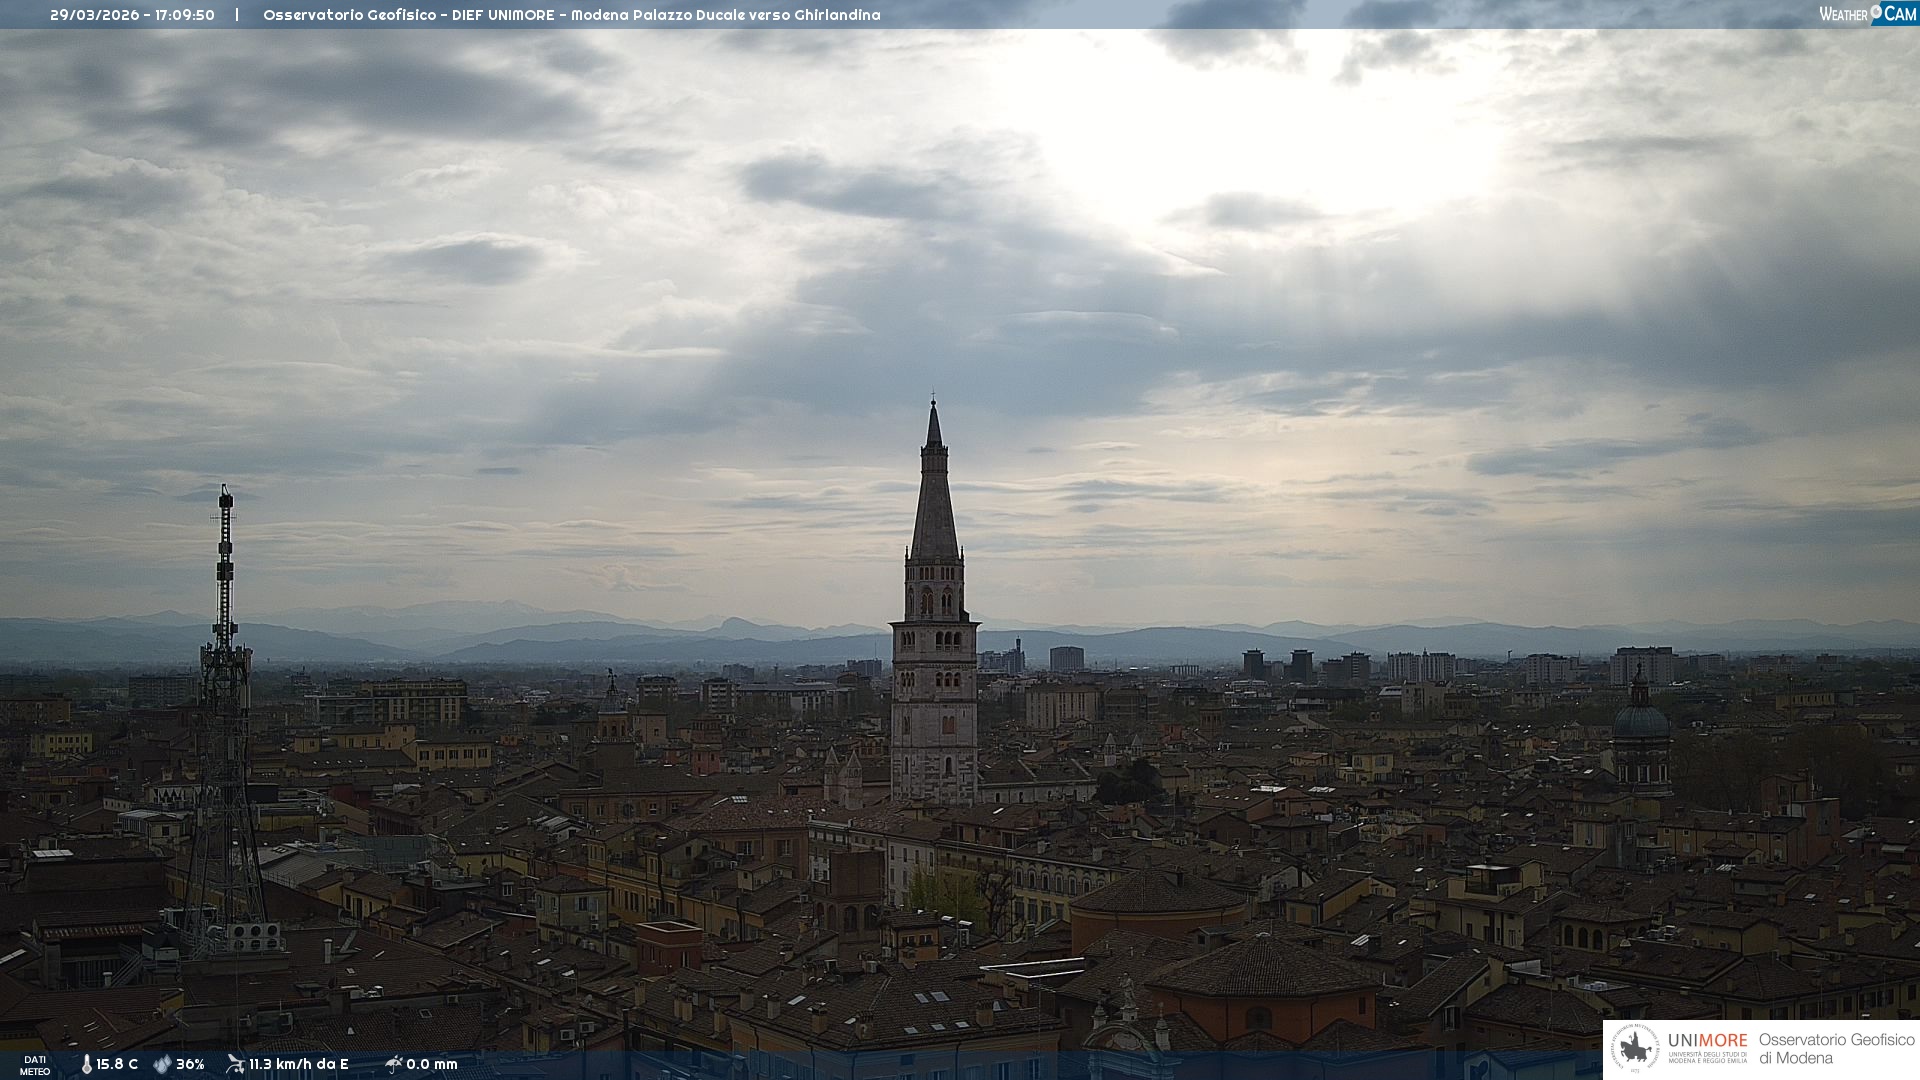Click Osservatorio Geofisico di Modena text
Viewport: 1920px width, 1080px height.
tap(1836, 1049)
